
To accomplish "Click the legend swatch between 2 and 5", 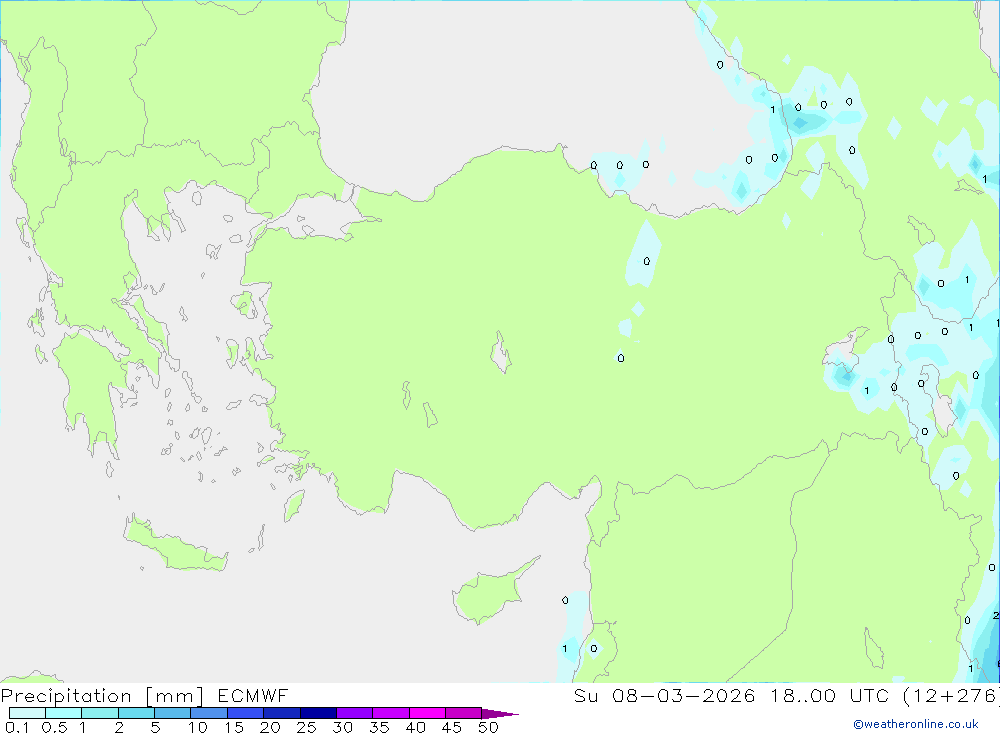I will coord(136,713).
